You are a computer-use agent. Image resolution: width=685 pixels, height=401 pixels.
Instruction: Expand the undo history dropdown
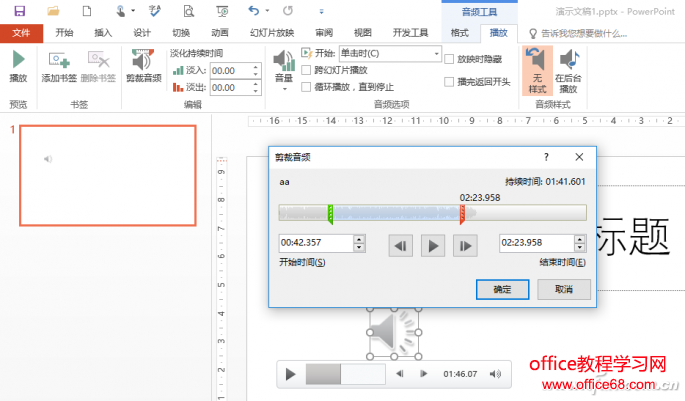tap(267, 11)
